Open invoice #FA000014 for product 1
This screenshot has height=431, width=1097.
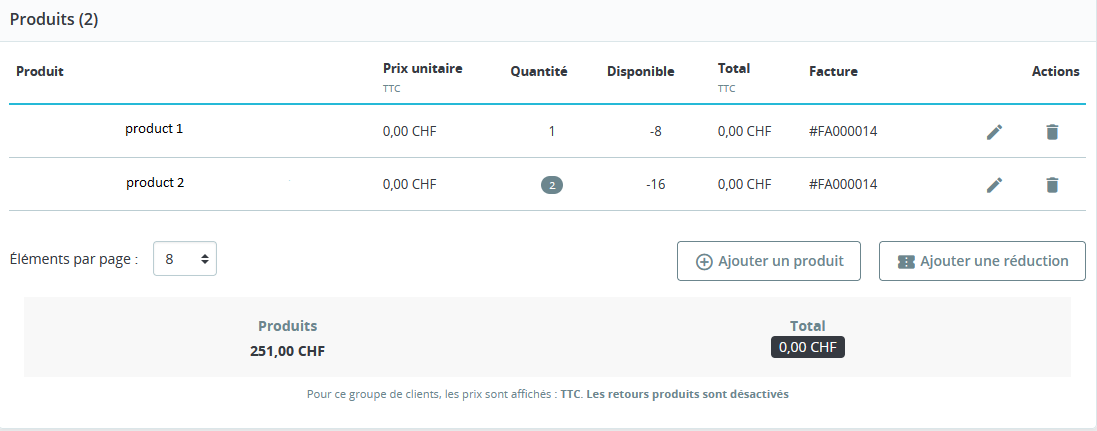pyautogui.click(x=843, y=131)
